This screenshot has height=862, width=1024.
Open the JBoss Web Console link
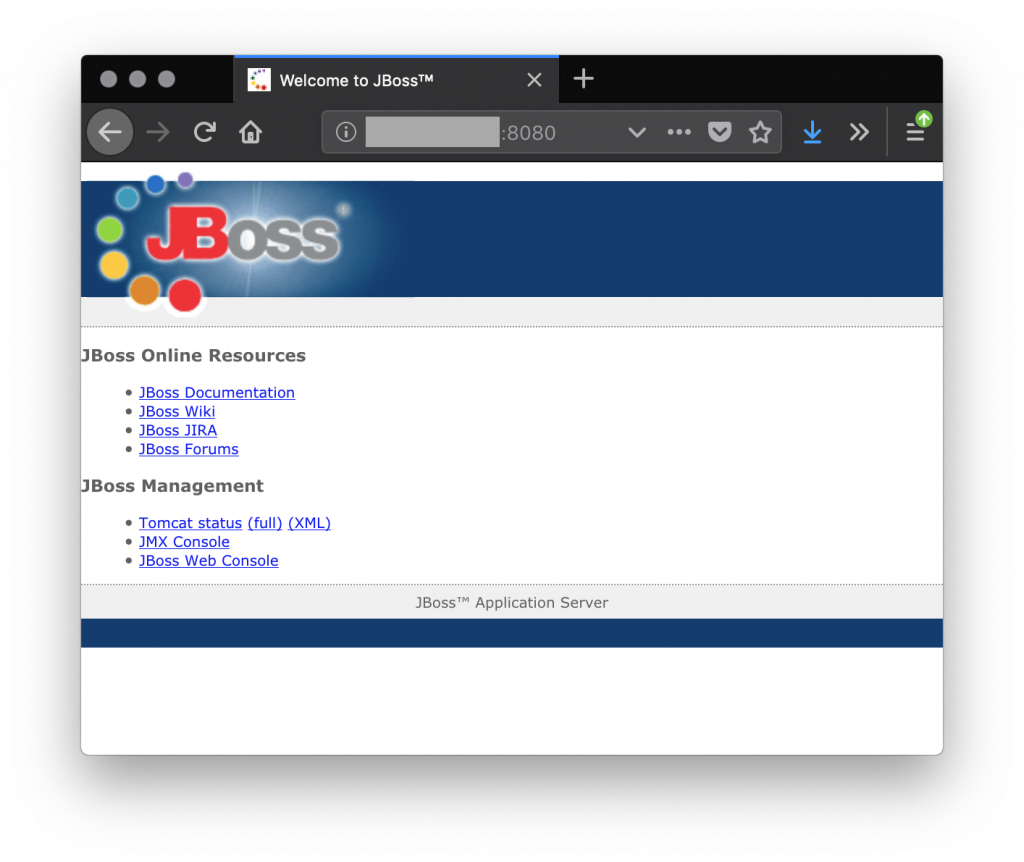[x=208, y=561]
